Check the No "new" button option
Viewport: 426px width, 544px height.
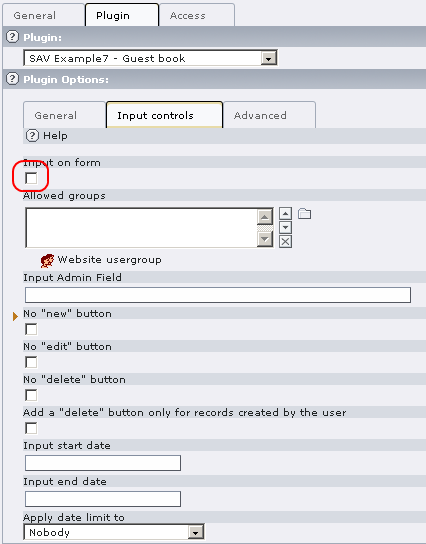tap(31, 329)
